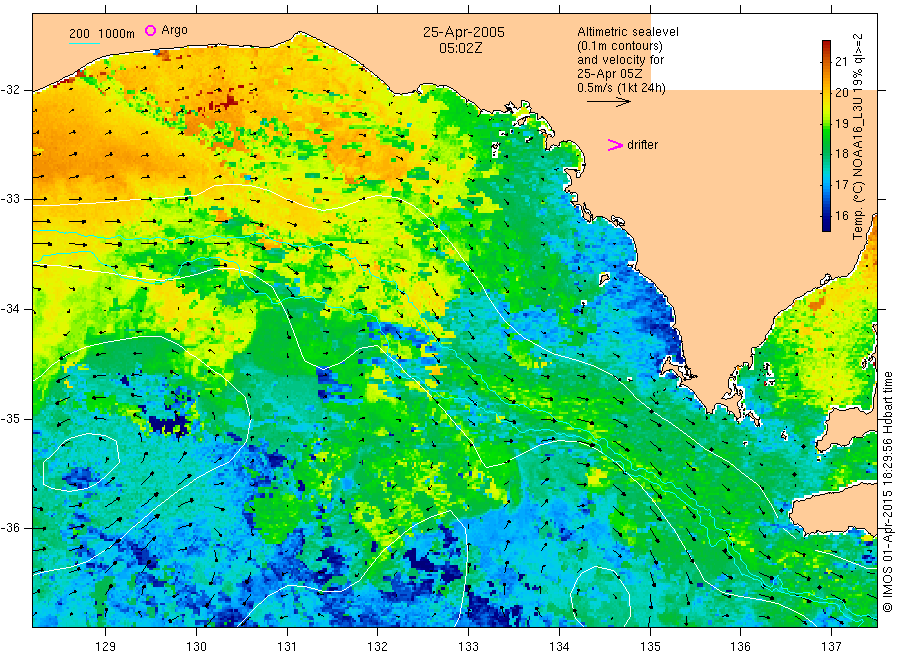Click the temperature color bar scale
The height and width of the screenshot is (660, 900).
coord(826,136)
